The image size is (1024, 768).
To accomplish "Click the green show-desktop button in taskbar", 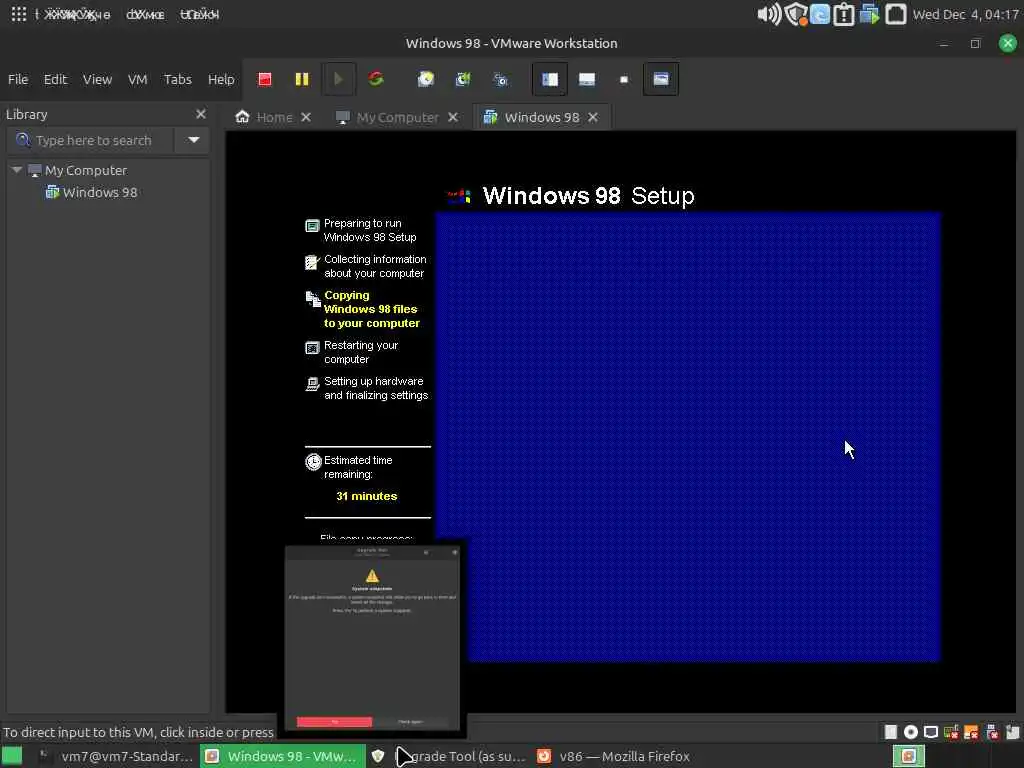I will click(12, 756).
